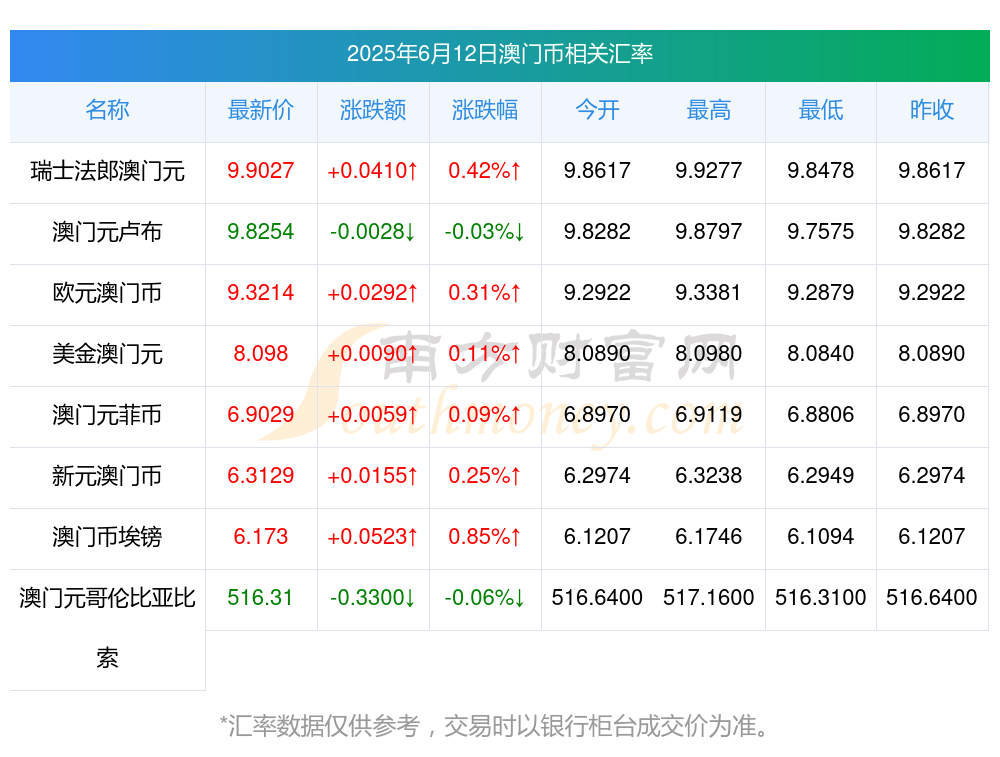Image resolution: width=1000 pixels, height=757 pixels.
Task: Click highest value 8.0980
Action: click(709, 353)
